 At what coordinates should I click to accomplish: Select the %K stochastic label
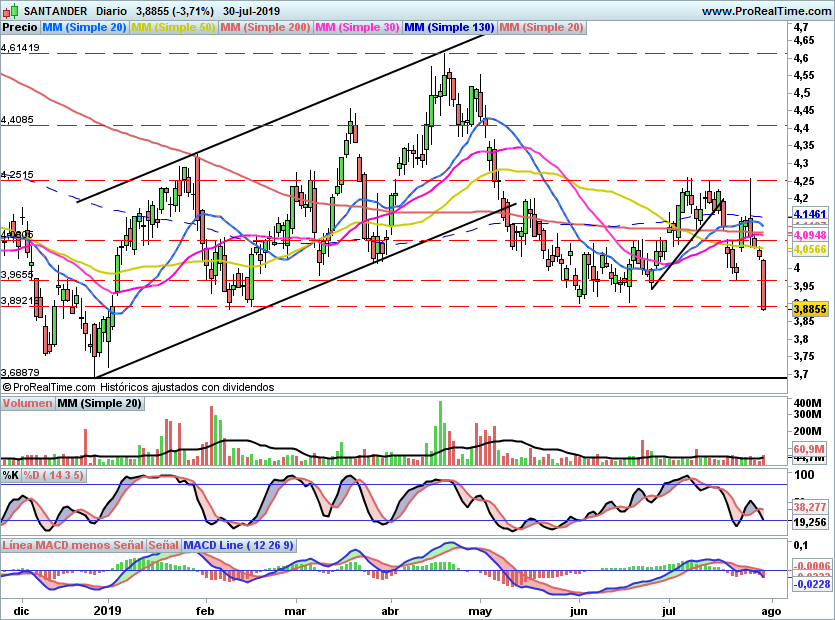[11, 475]
